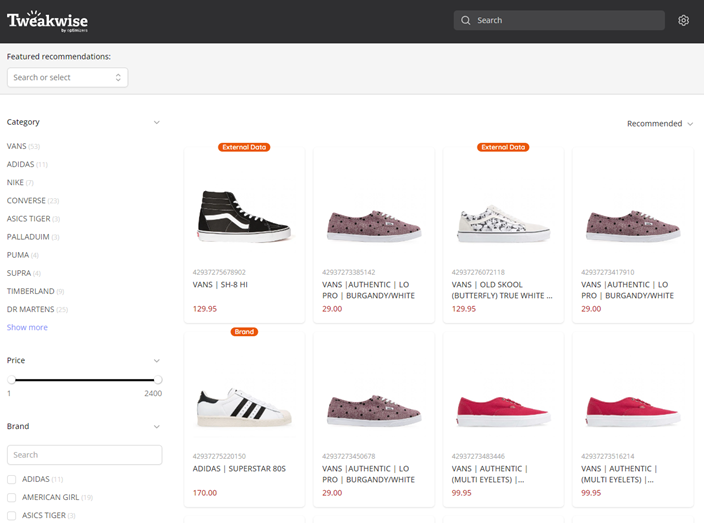Filter by TIMBERLAND category
704x523 pixels.
click(x=35, y=291)
